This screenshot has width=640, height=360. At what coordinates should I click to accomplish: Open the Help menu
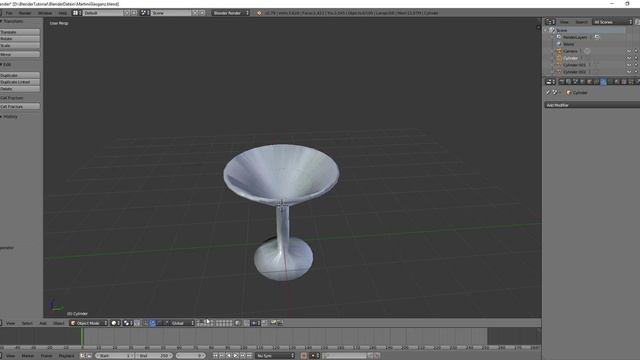62,13
